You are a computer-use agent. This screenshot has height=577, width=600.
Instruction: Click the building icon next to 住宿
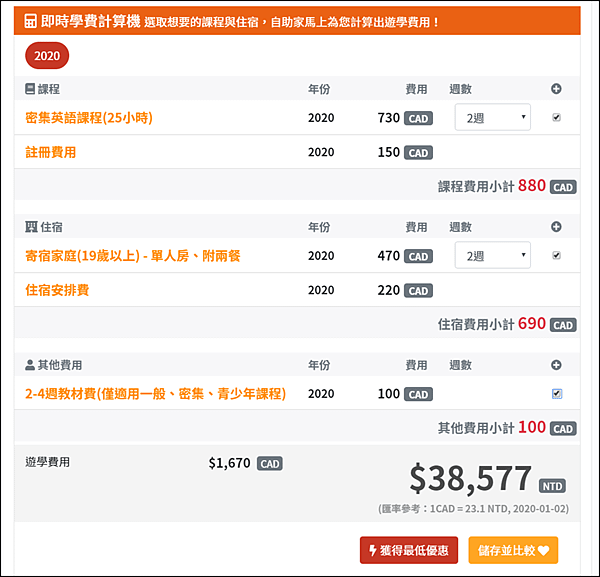pyautogui.click(x=31, y=227)
